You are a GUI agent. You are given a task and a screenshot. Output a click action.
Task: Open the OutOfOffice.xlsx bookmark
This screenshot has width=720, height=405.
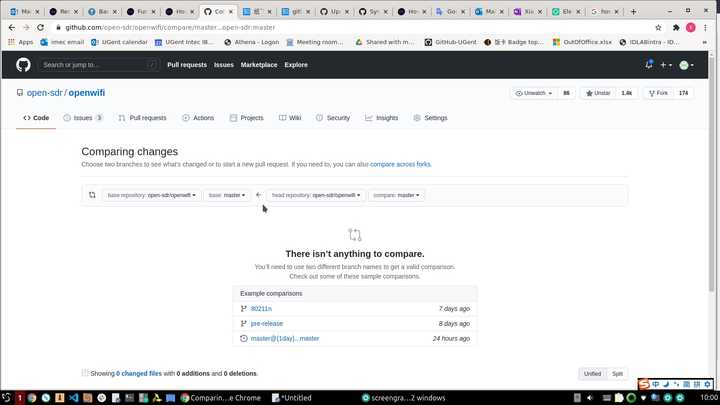[x=582, y=42]
